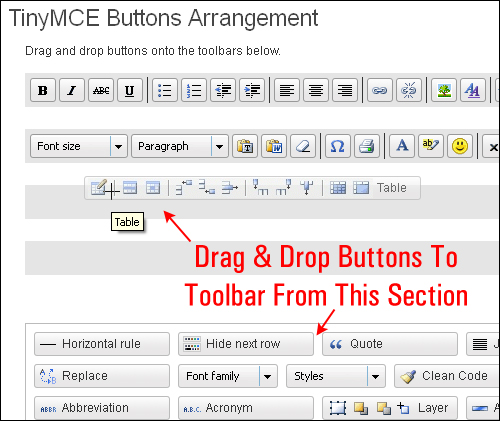500x421 pixels.
Task: Click the Indent button
Action: [x=252, y=90]
